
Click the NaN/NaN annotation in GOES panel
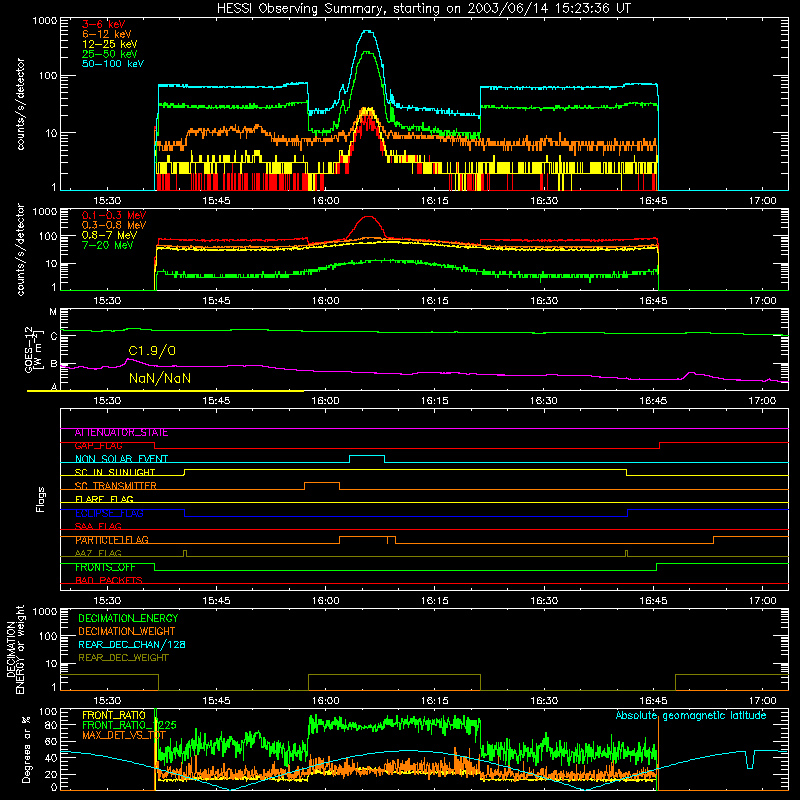(160, 378)
